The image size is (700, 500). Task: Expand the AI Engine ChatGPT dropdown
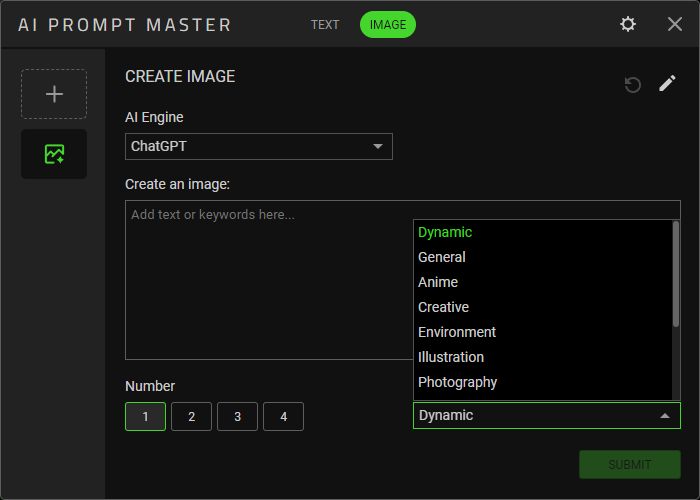tap(259, 146)
